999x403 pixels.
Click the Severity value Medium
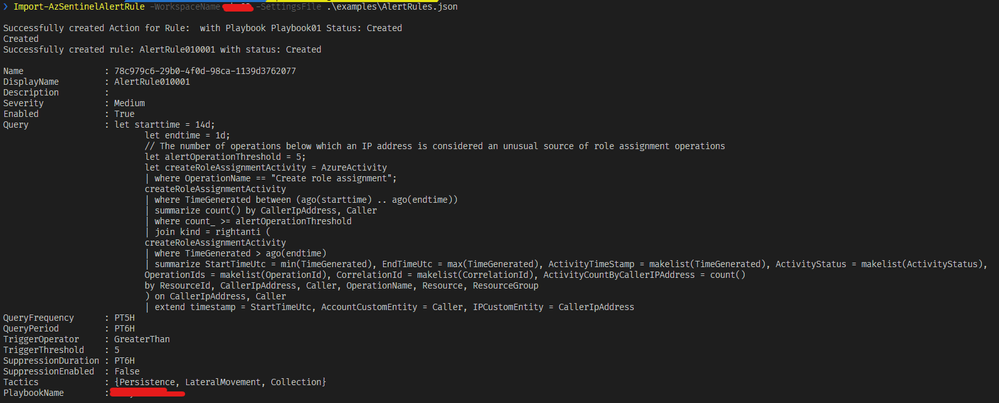129,103
